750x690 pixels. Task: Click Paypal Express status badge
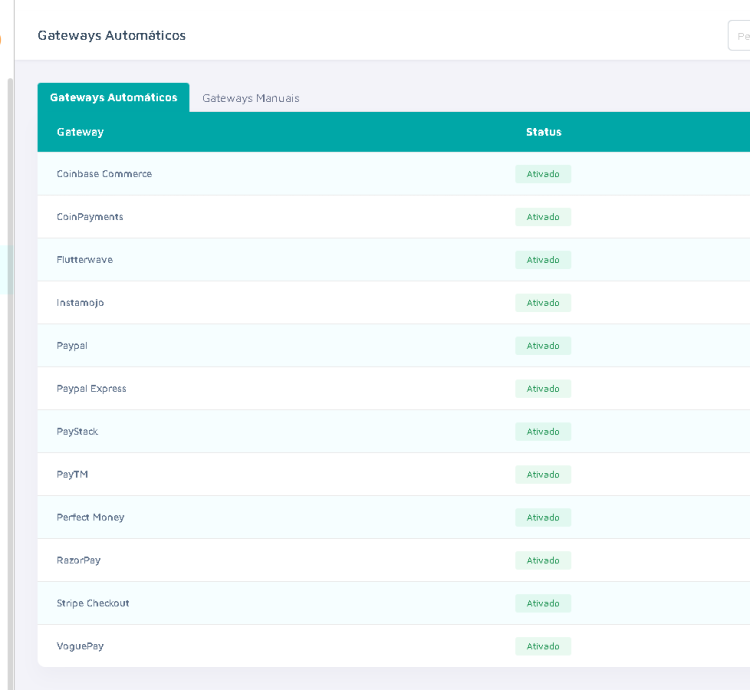pos(543,389)
